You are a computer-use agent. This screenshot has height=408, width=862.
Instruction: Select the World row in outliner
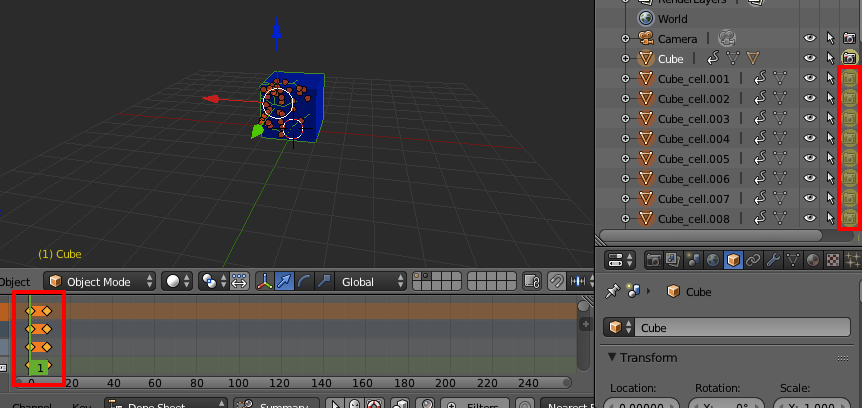coord(672,19)
